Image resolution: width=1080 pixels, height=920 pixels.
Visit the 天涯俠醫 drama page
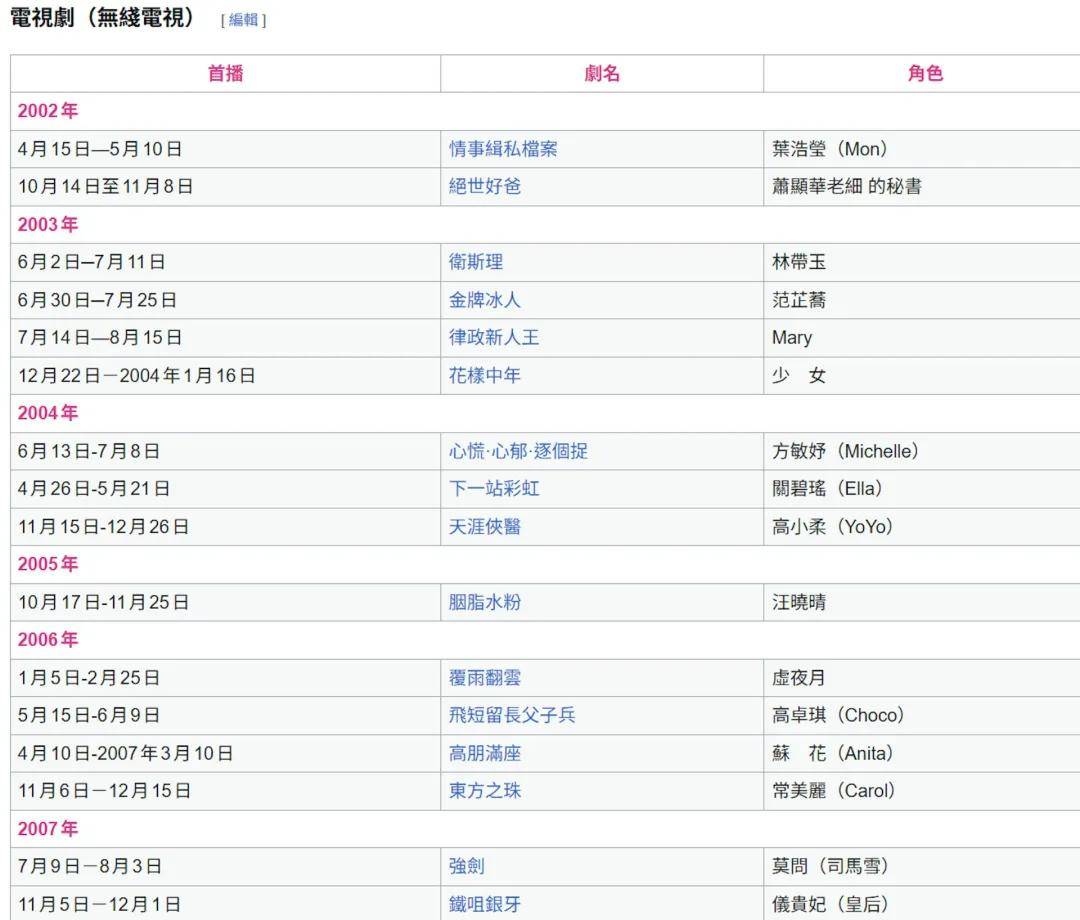pyautogui.click(x=485, y=527)
